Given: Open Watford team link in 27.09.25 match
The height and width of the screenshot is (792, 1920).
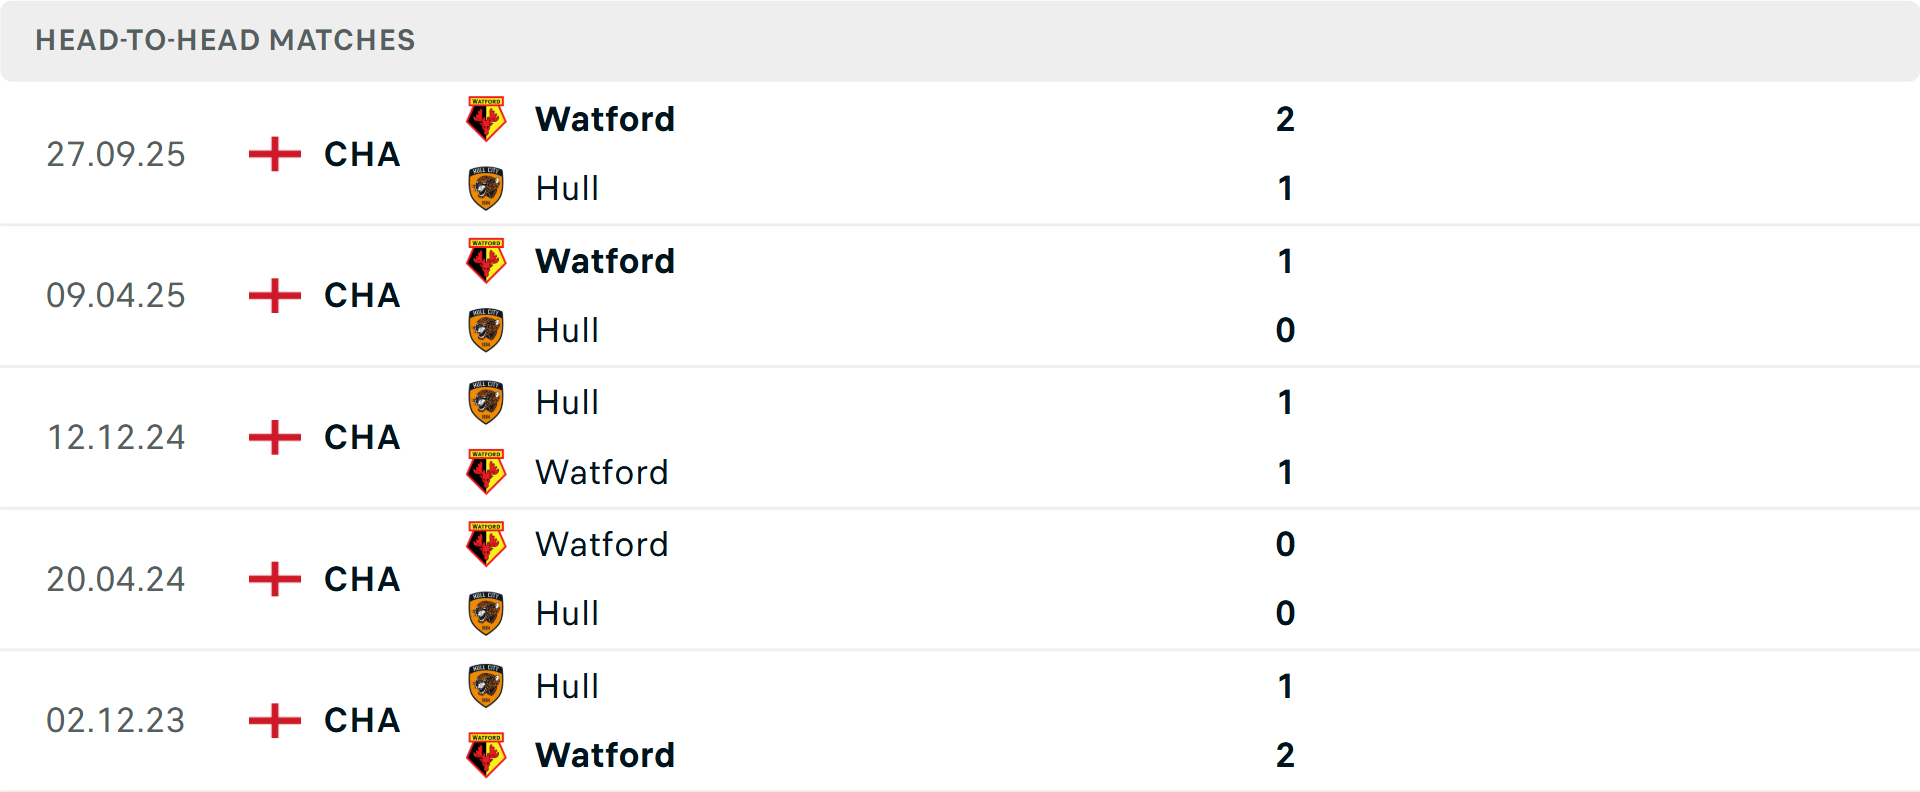Looking at the screenshot, I should click(605, 119).
